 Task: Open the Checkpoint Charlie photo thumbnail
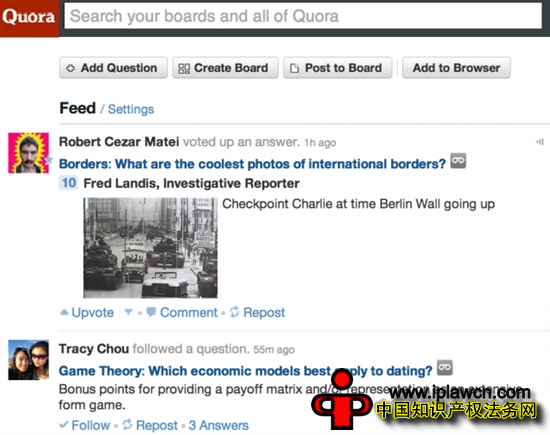150,248
